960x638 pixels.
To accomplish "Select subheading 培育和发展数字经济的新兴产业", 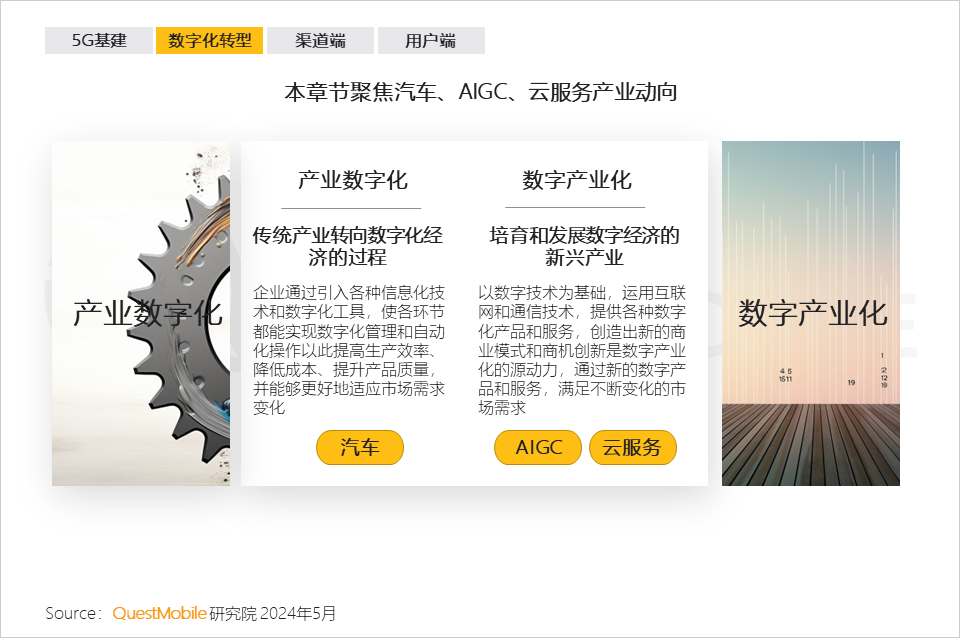I will tap(584, 246).
